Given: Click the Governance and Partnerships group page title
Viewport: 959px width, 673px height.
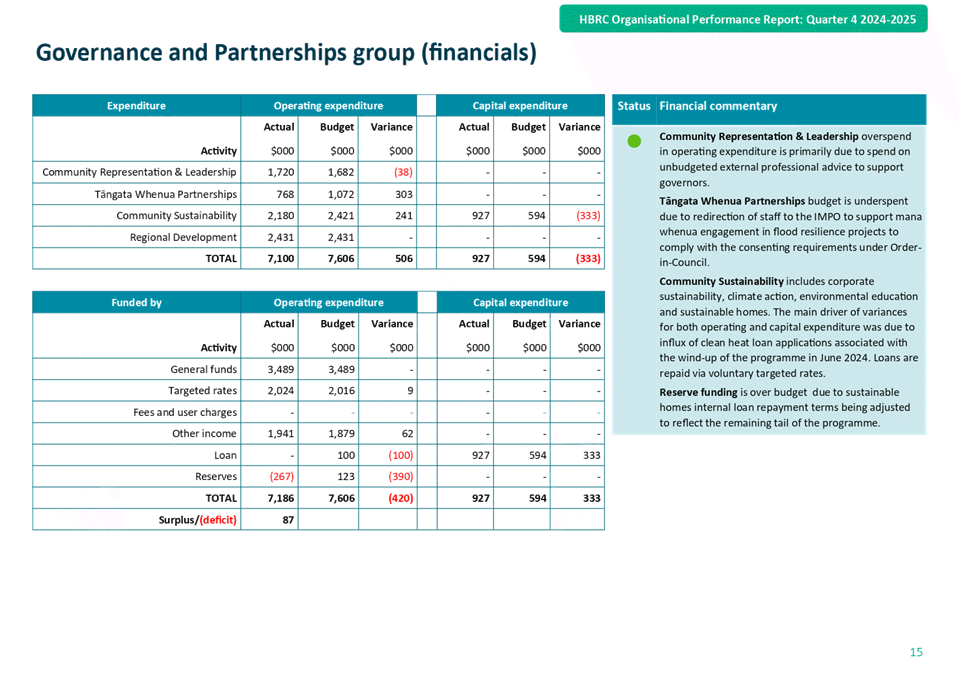Looking at the screenshot, I should pos(285,53).
